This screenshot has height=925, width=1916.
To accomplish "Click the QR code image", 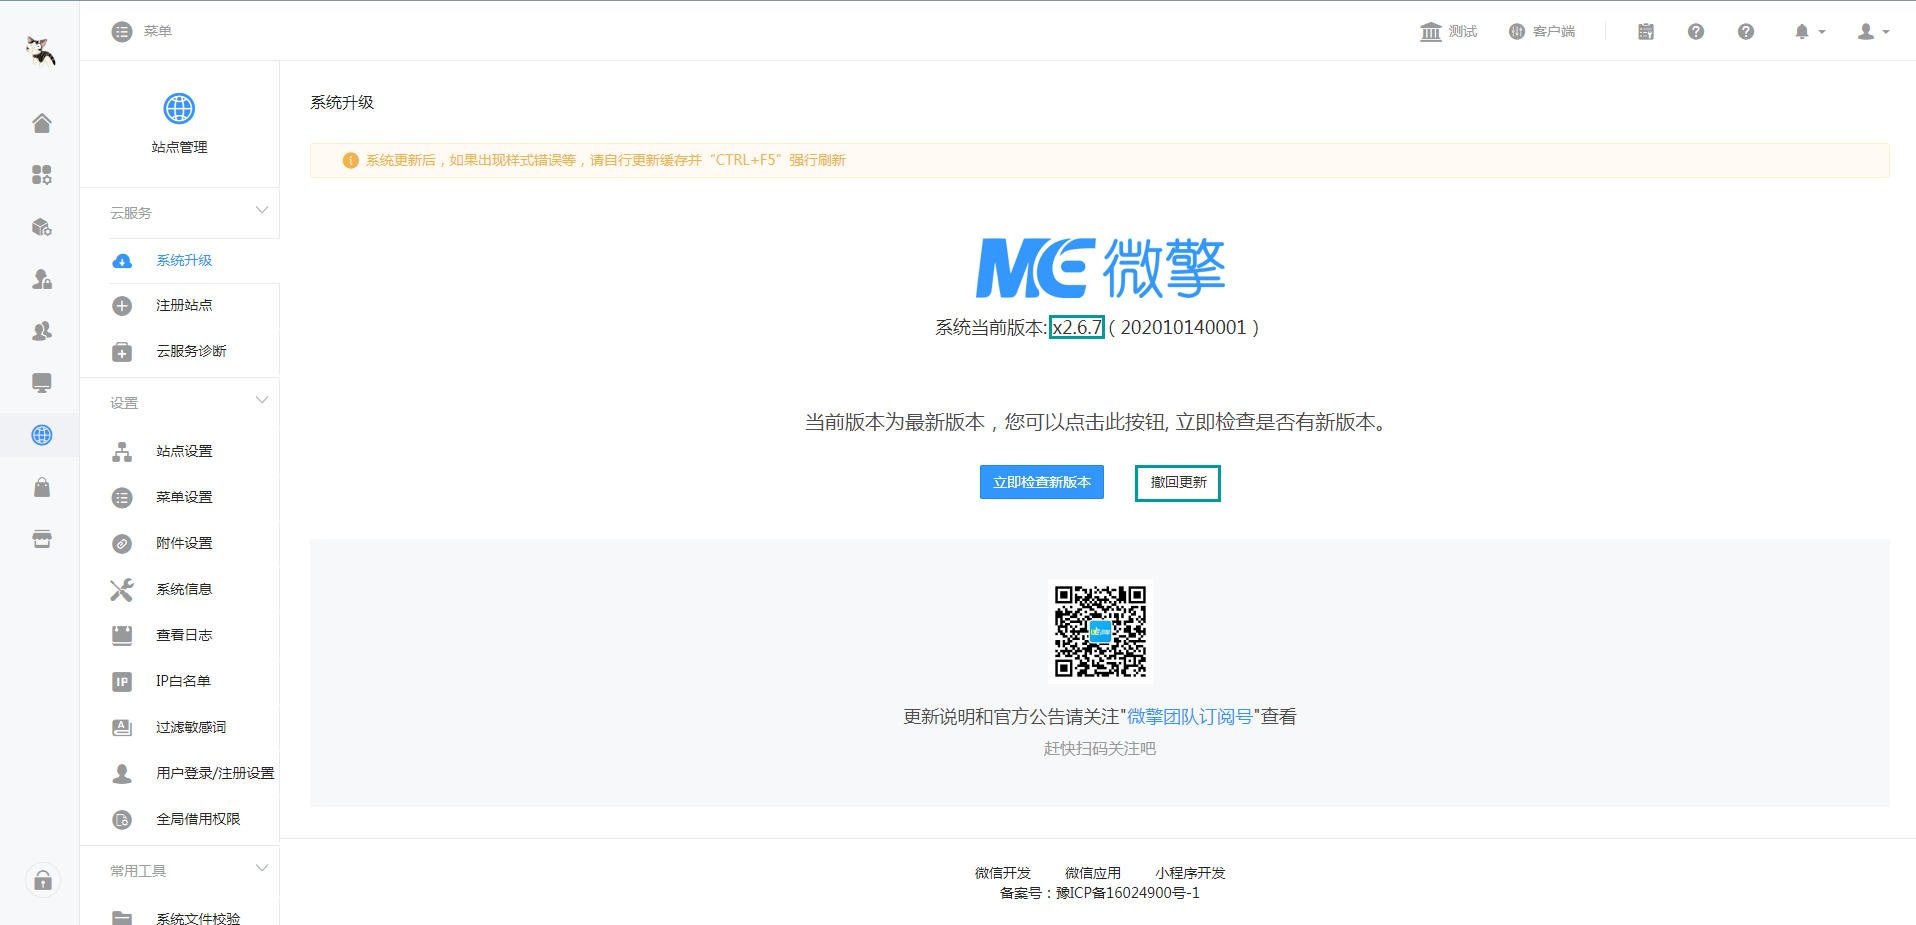I will pyautogui.click(x=1100, y=632).
